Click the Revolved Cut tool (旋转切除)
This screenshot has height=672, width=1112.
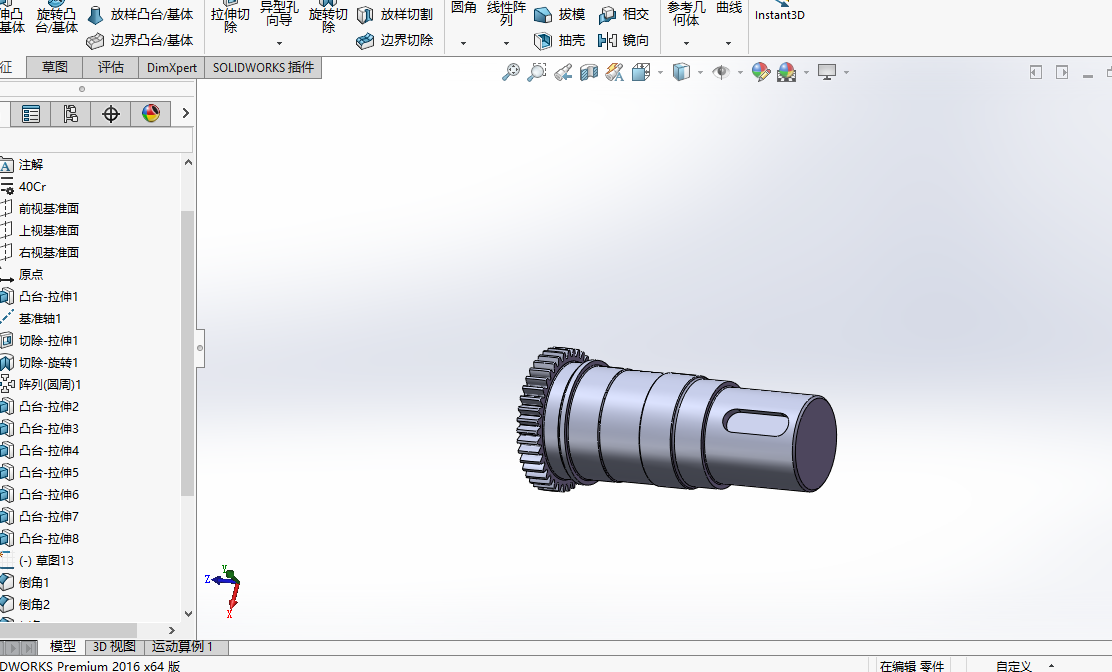click(328, 19)
